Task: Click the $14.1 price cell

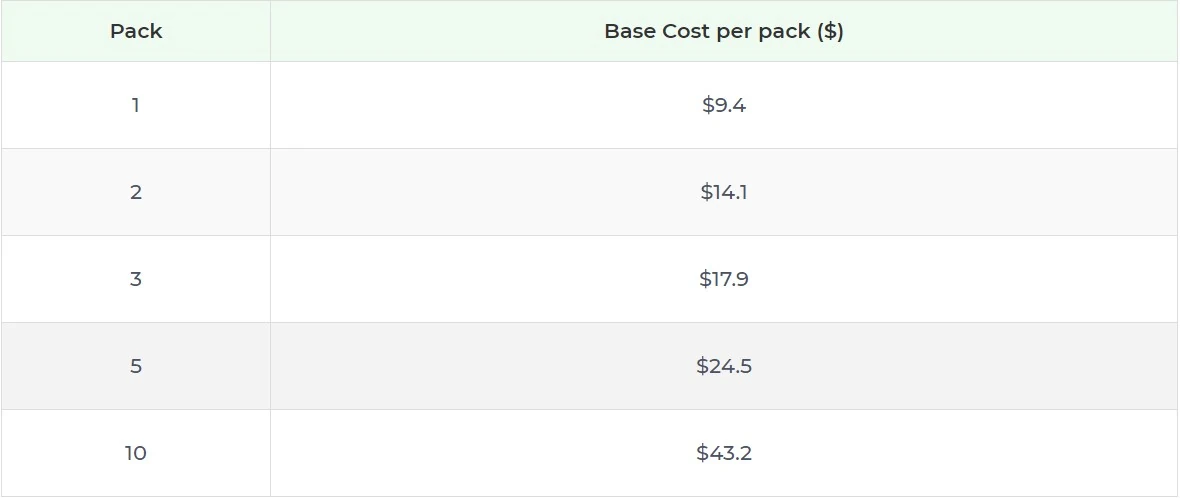Action: point(723,192)
